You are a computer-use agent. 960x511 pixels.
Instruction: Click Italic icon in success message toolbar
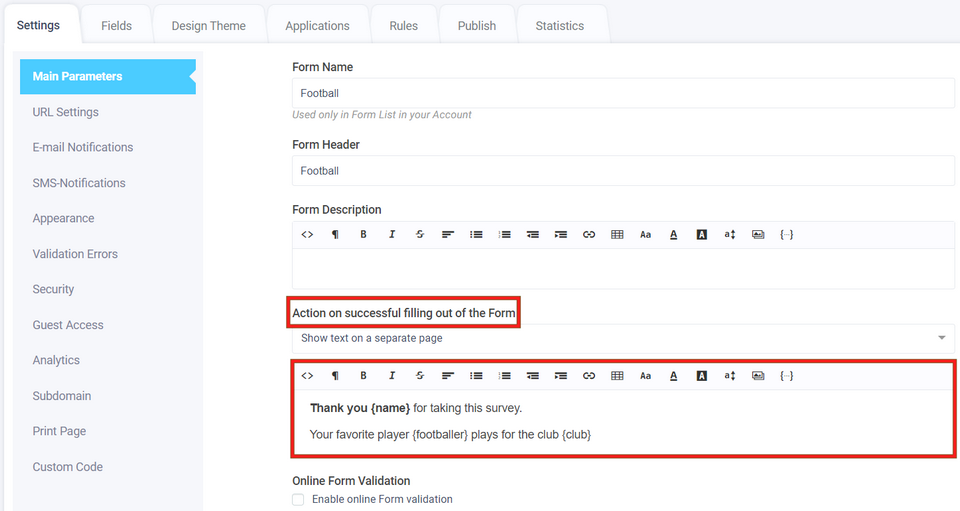(392, 376)
